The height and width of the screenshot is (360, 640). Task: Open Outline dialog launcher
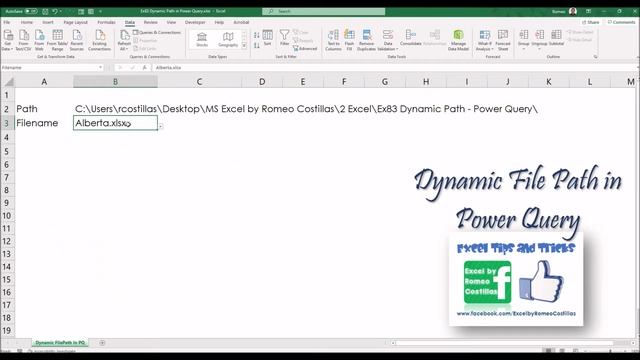(x=596, y=57)
